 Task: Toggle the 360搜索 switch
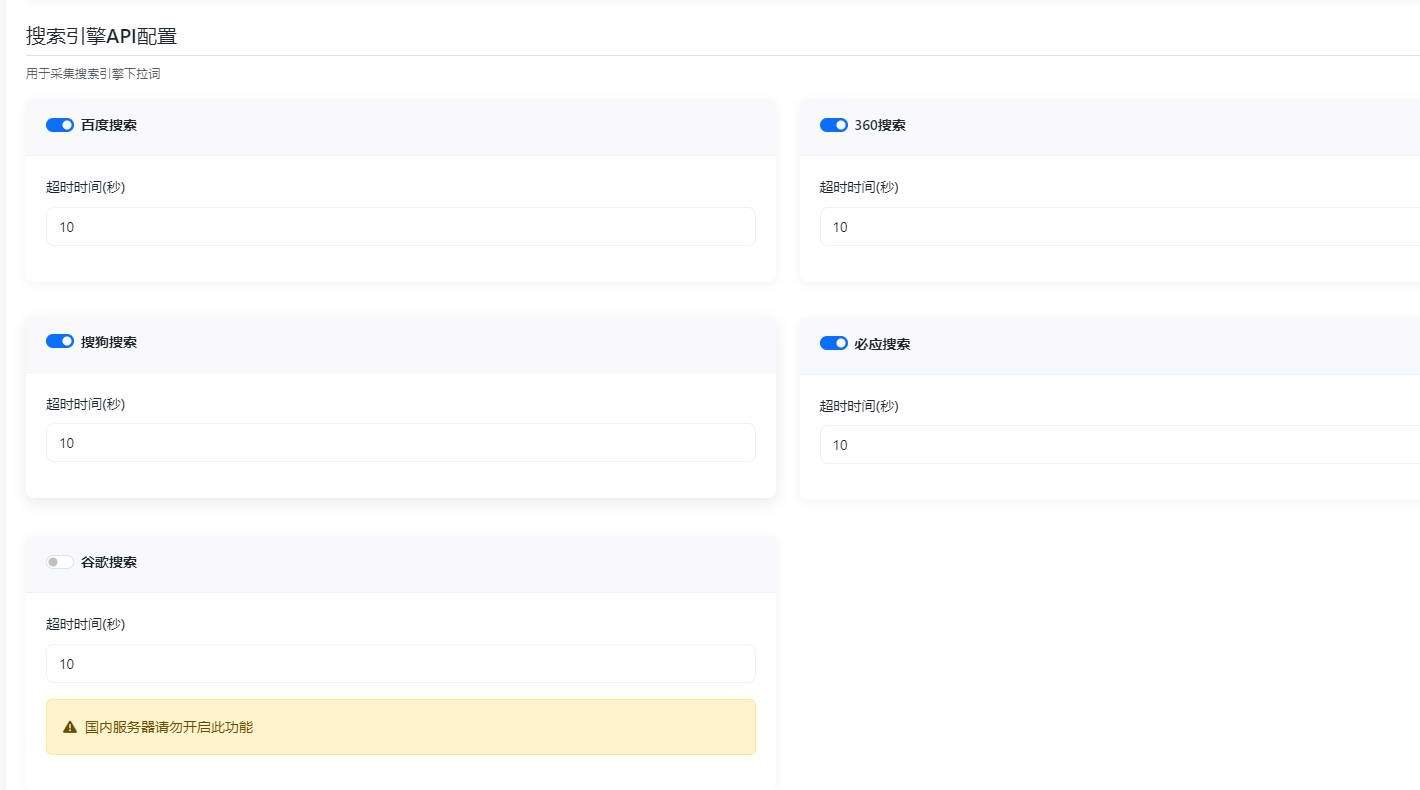[x=834, y=125]
